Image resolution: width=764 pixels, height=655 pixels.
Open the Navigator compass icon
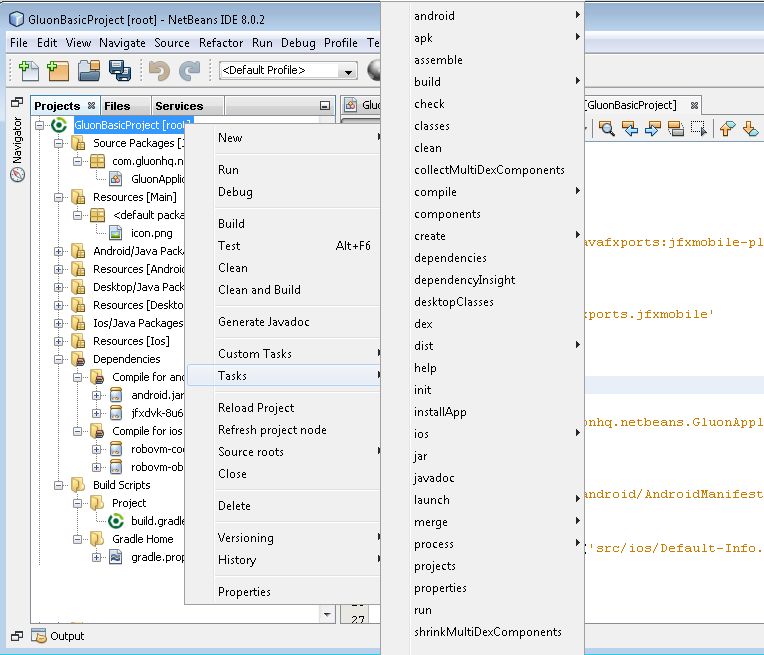click(x=17, y=174)
